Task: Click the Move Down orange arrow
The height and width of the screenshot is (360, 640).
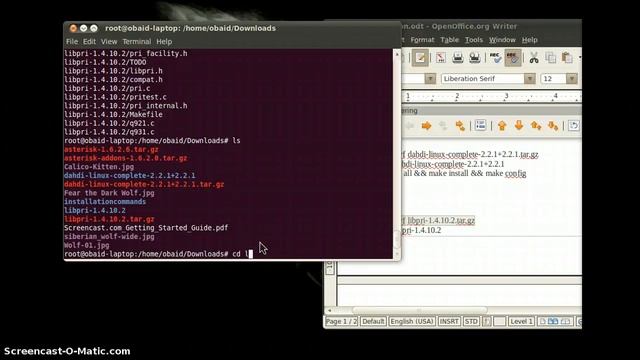Action: tap(519, 126)
